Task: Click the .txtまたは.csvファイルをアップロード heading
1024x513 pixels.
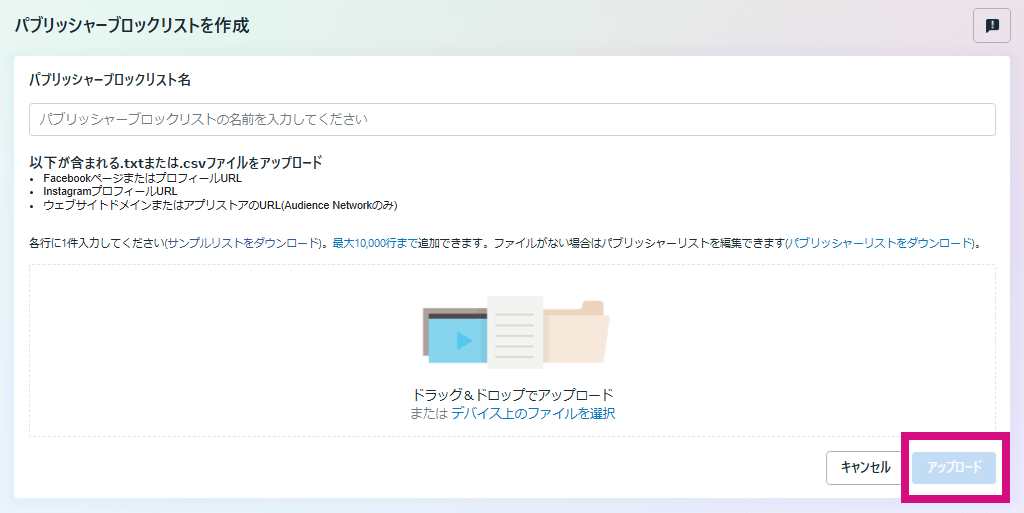Action: (176, 162)
